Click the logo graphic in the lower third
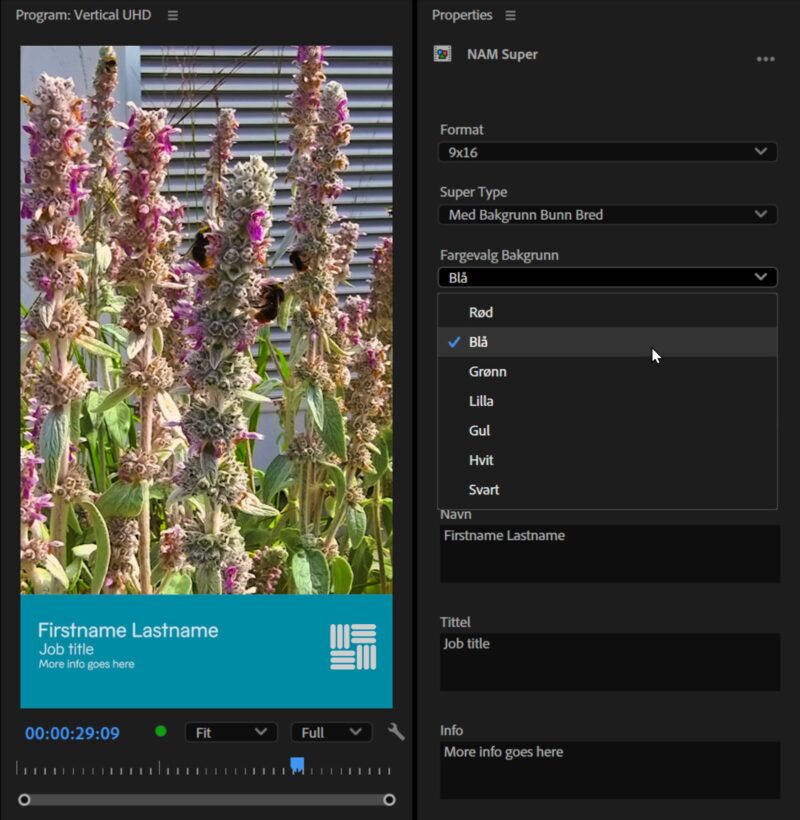The width and height of the screenshot is (800, 820). [x=353, y=647]
